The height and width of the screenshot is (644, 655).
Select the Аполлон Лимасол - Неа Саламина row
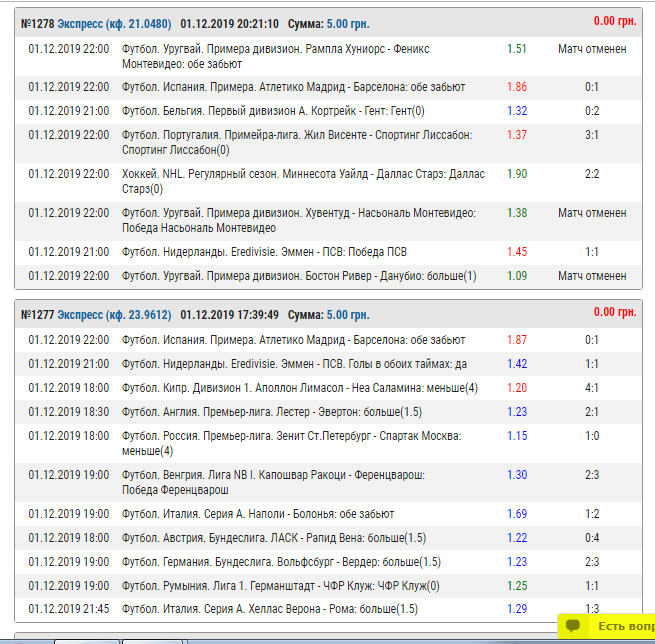click(x=328, y=388)
